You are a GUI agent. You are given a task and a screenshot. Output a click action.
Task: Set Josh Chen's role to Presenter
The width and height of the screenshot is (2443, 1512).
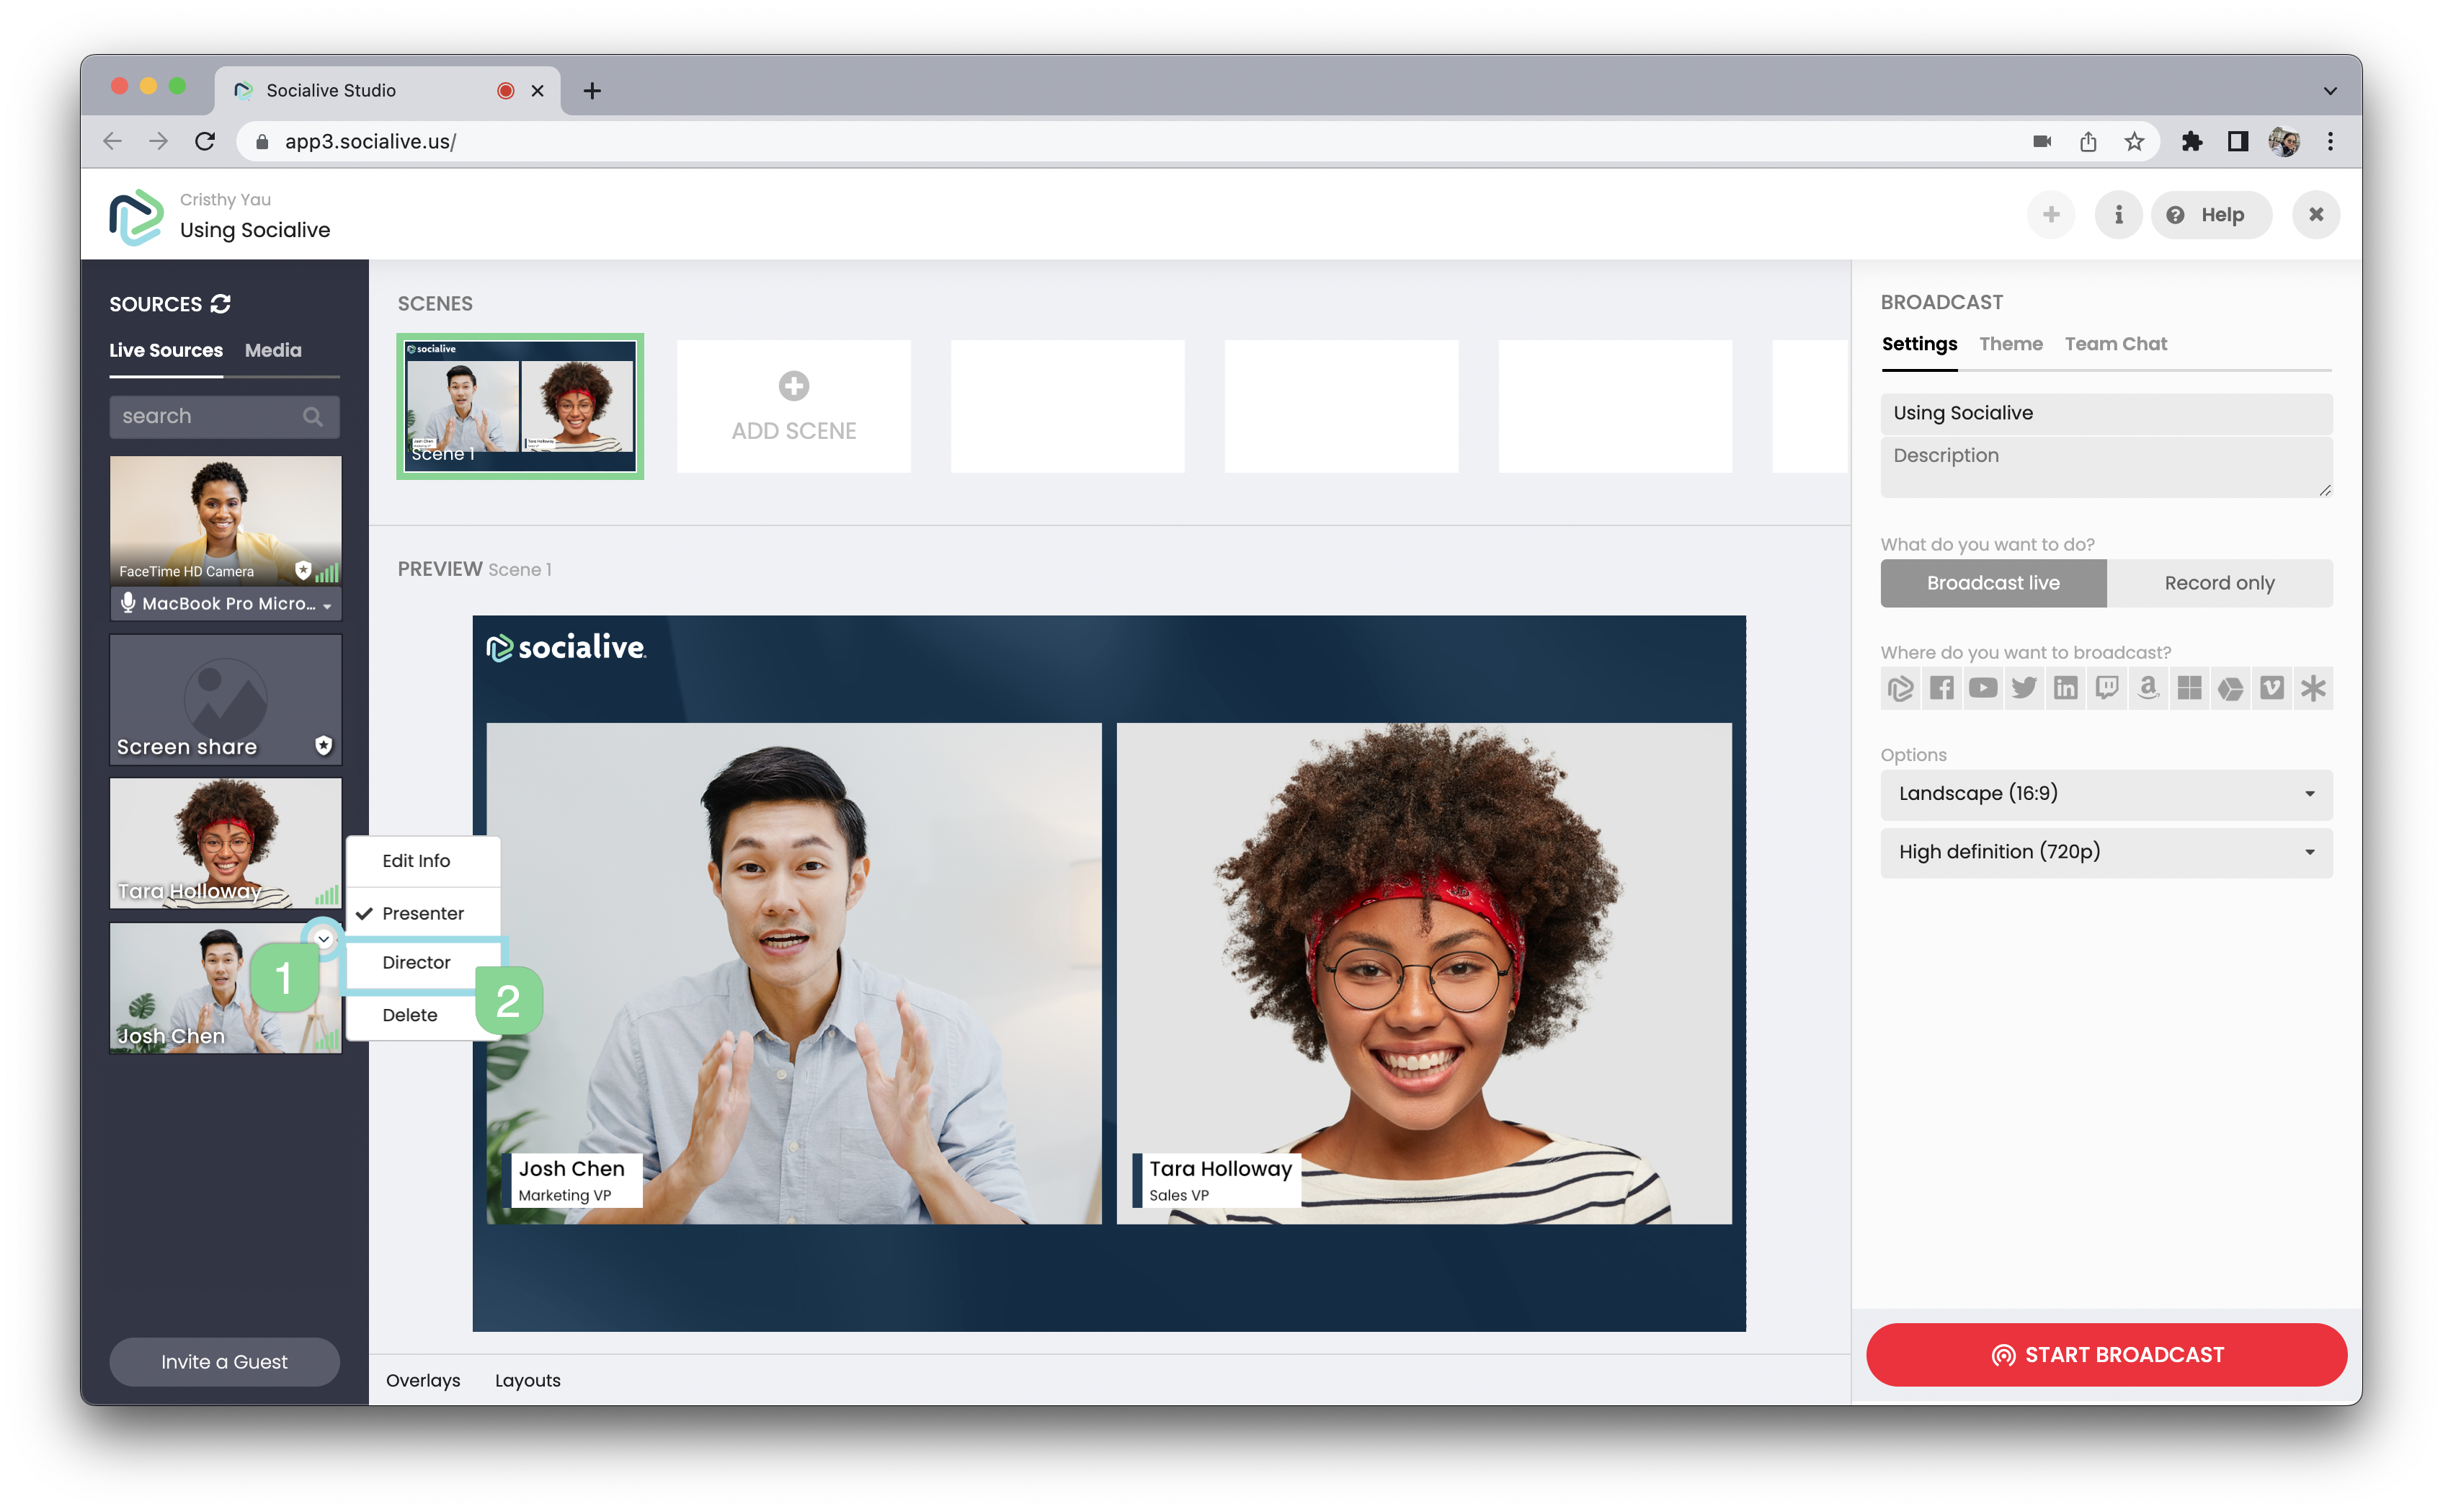(422, 913)
